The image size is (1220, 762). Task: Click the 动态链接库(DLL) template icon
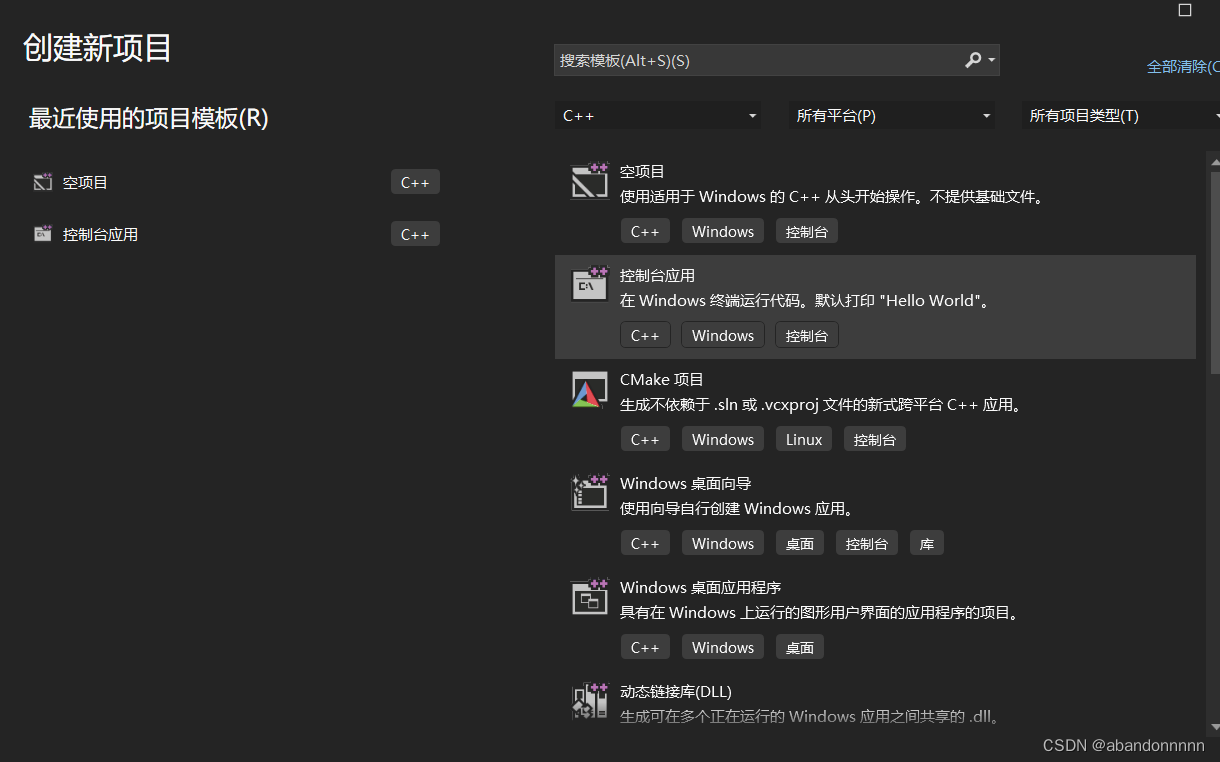coord(589,701)
